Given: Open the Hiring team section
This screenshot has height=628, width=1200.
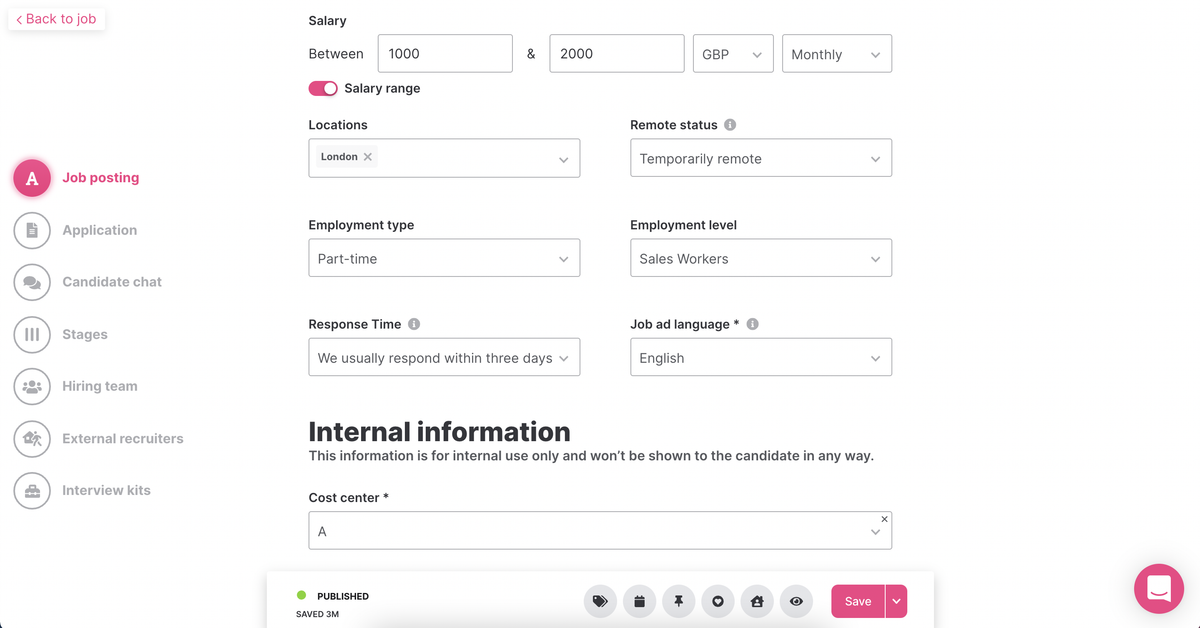Looking at the screenshot, I should click(x=99, y=386).
